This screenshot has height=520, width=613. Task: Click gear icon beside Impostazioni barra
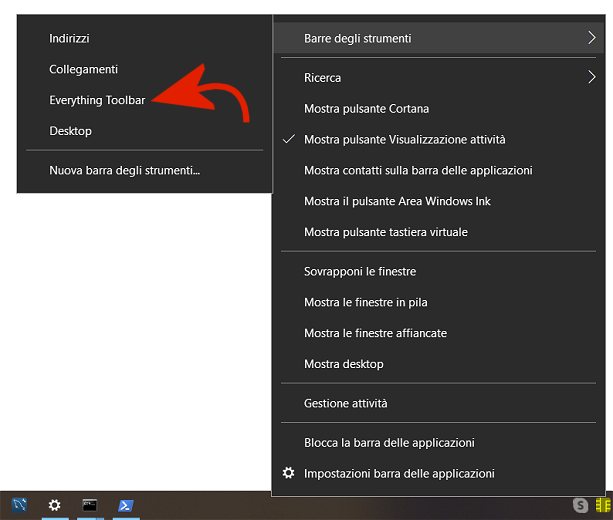[x=289, y=473]
